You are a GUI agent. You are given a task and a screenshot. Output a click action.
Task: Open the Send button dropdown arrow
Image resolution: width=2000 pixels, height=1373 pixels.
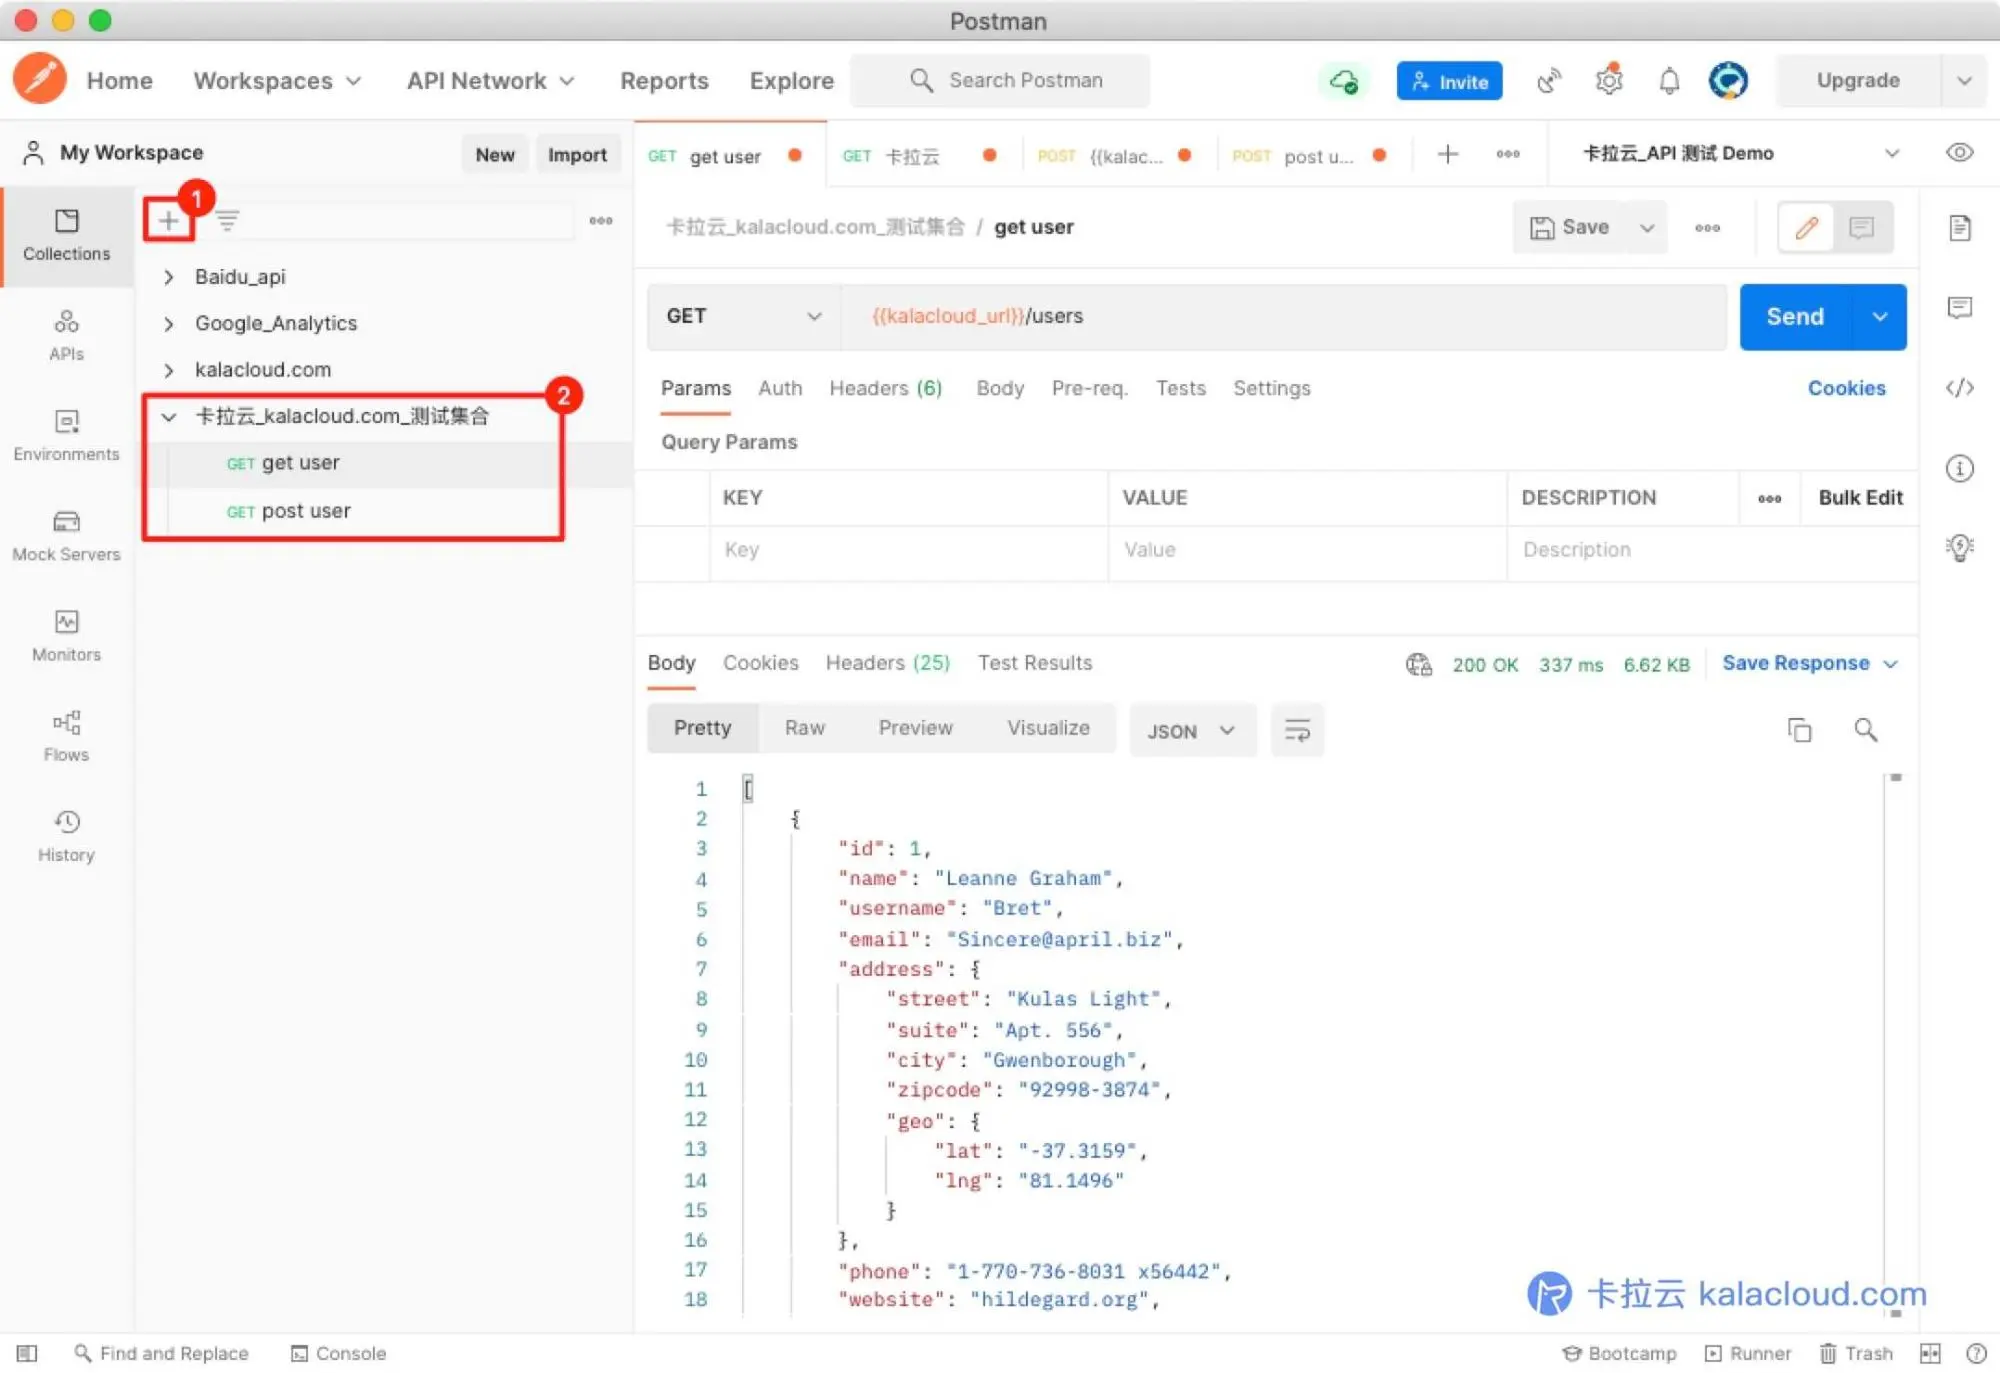coord(1879,317)
